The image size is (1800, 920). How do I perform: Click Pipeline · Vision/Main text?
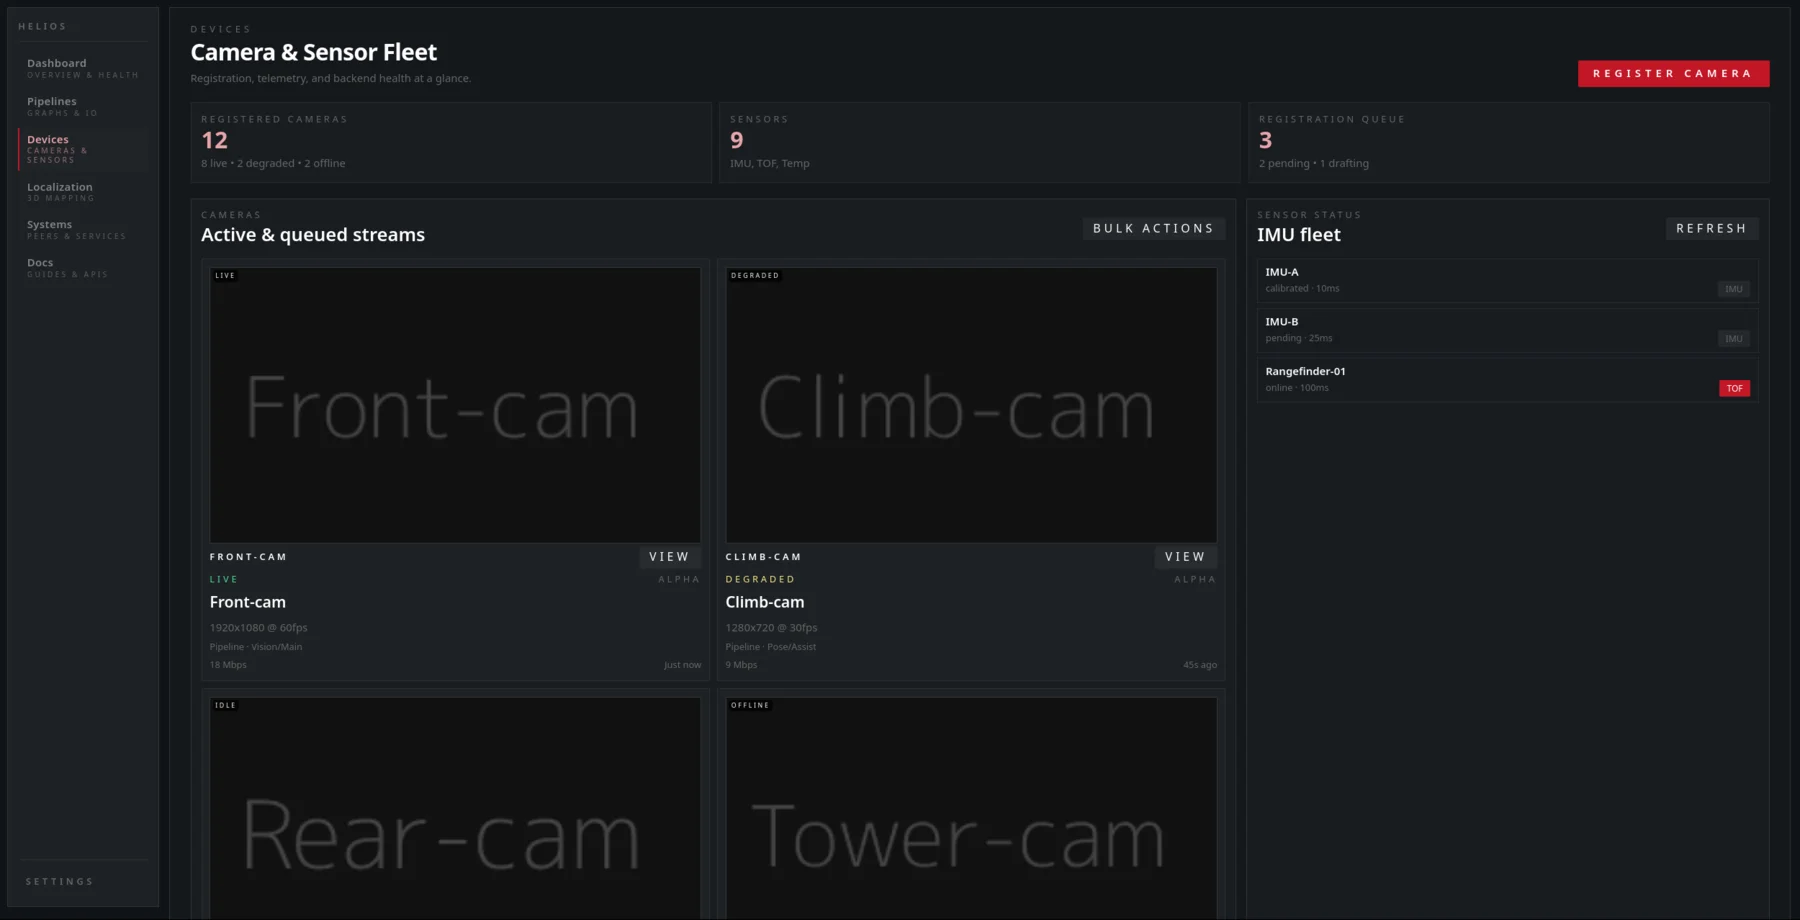256,647
